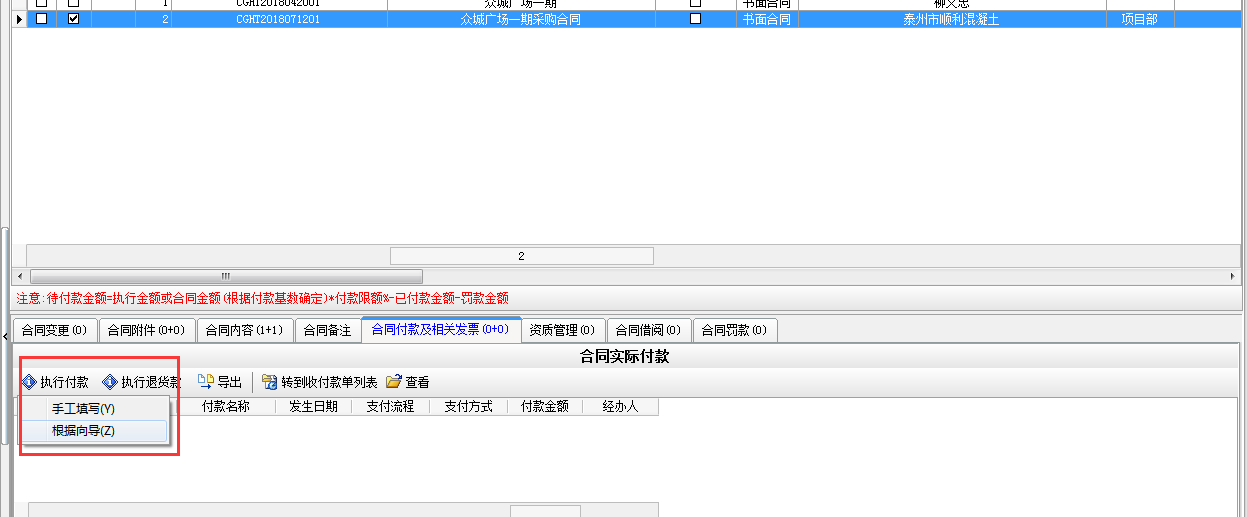Click the horizontal scrollbar right arrow

1232,276
